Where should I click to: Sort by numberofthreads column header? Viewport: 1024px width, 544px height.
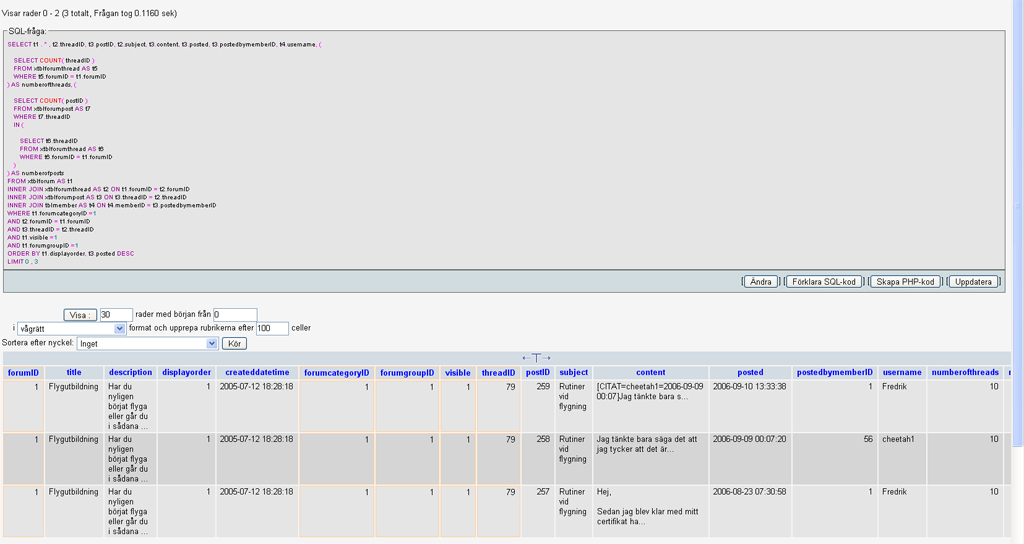point(965,372)
